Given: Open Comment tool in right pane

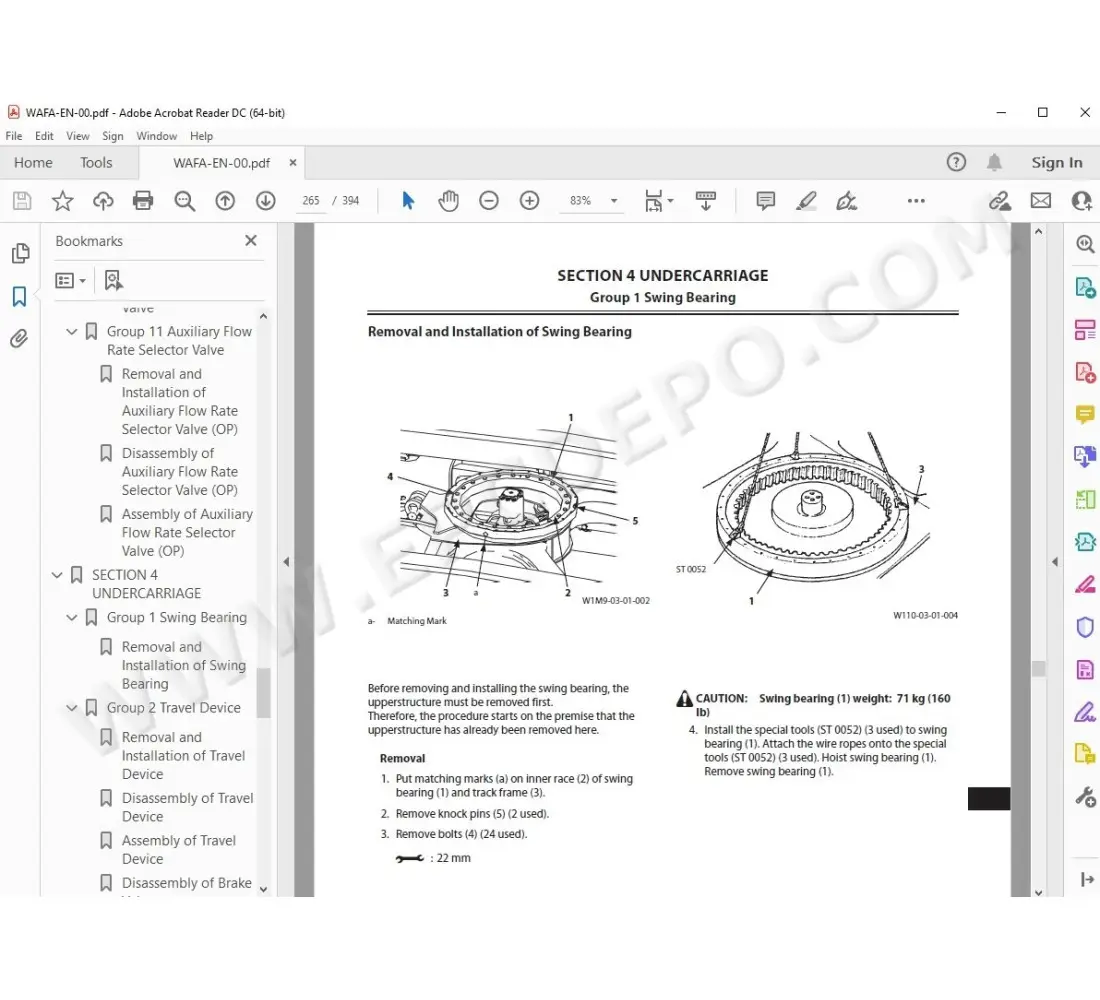Looking at the screenshot, I should pos(1085,415).
